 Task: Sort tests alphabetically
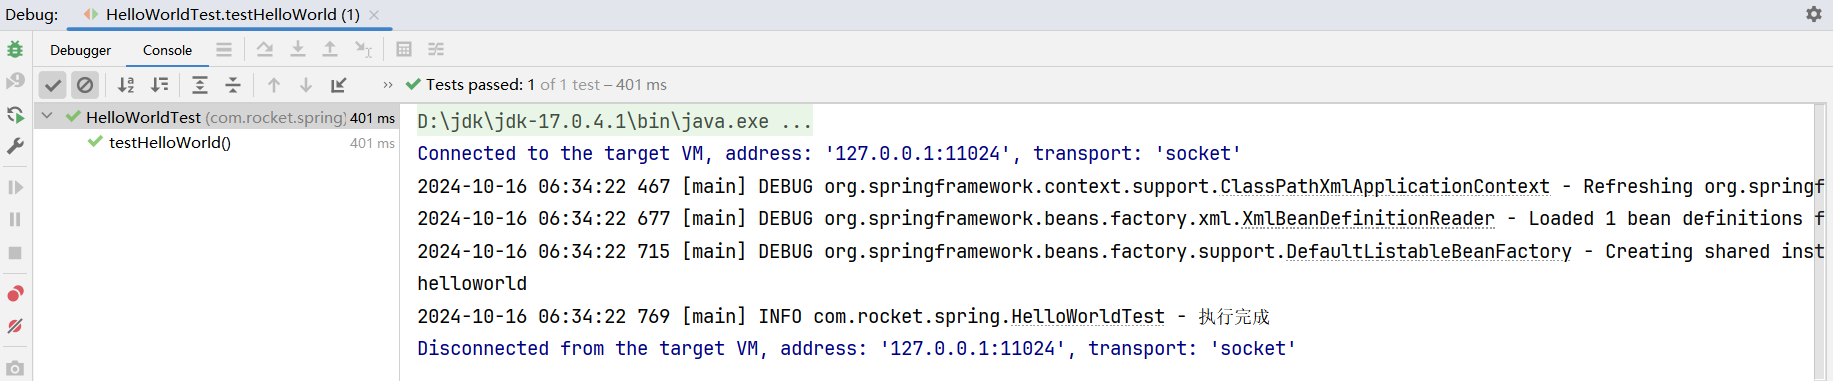click(x=126, y=85)
